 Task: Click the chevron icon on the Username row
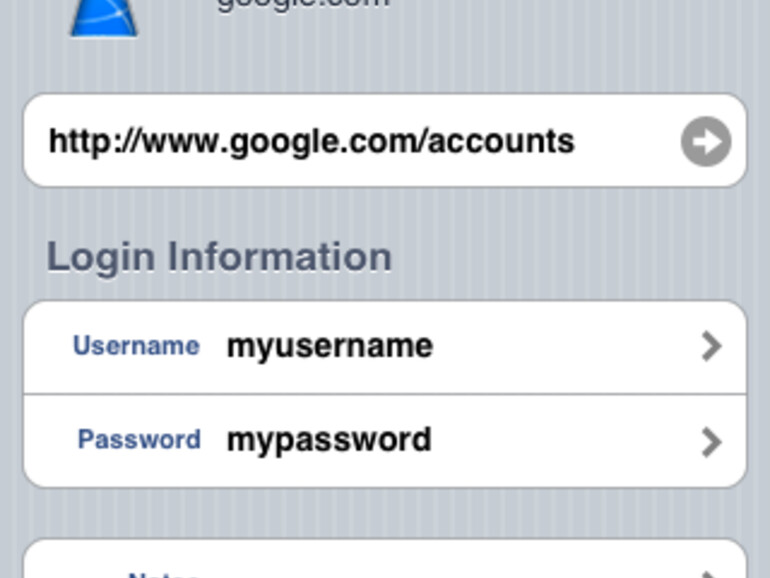coord(711,346)
